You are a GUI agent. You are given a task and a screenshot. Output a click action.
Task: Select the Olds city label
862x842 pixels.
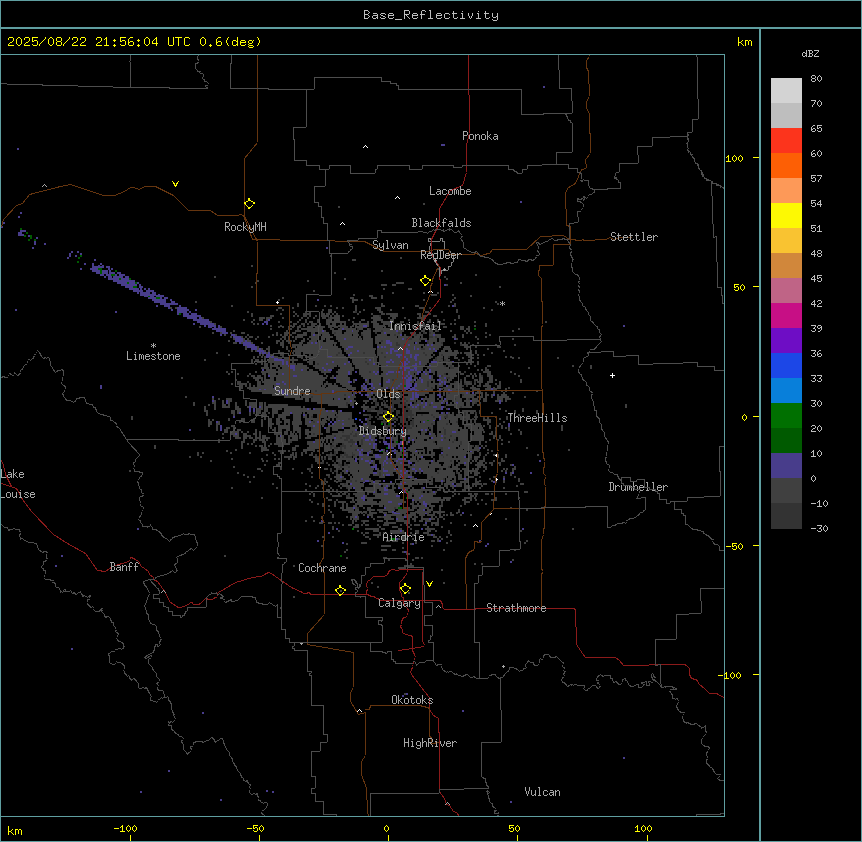click(388, 394)
